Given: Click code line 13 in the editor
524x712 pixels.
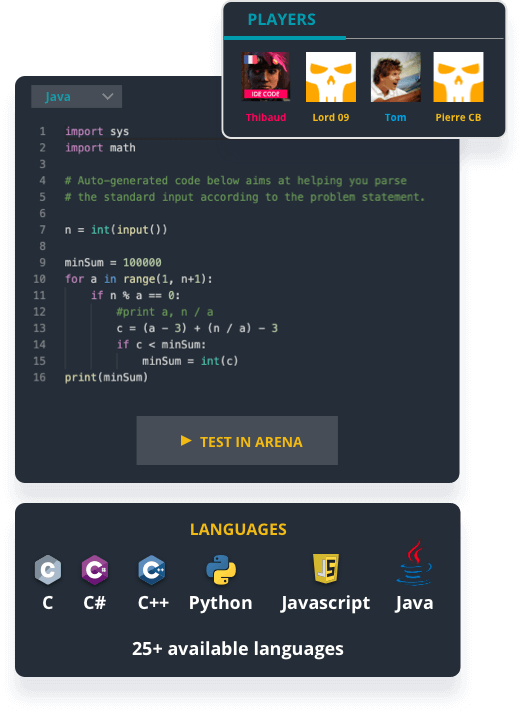Looking at the screenshot, I should click(197, 328).
